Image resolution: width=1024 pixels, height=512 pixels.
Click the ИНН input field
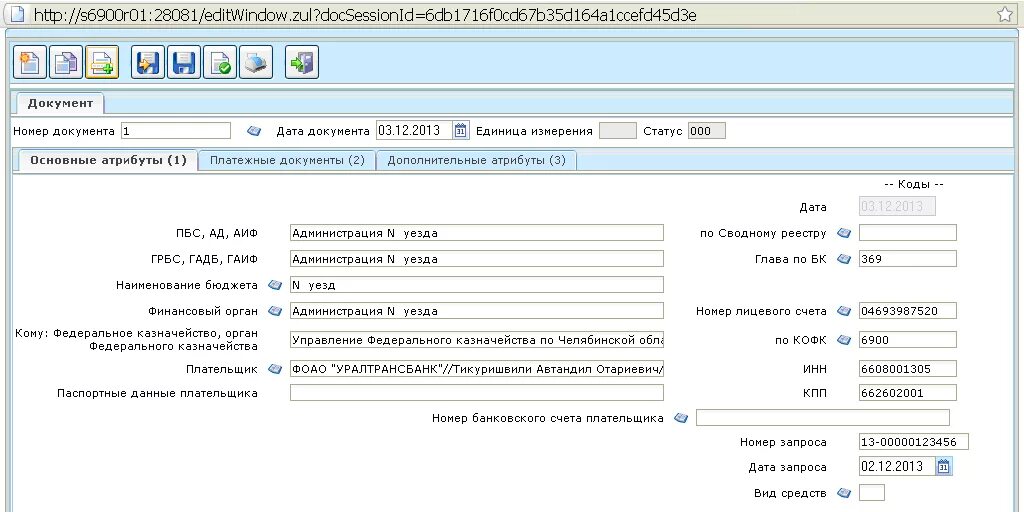[x=908, y=369]
